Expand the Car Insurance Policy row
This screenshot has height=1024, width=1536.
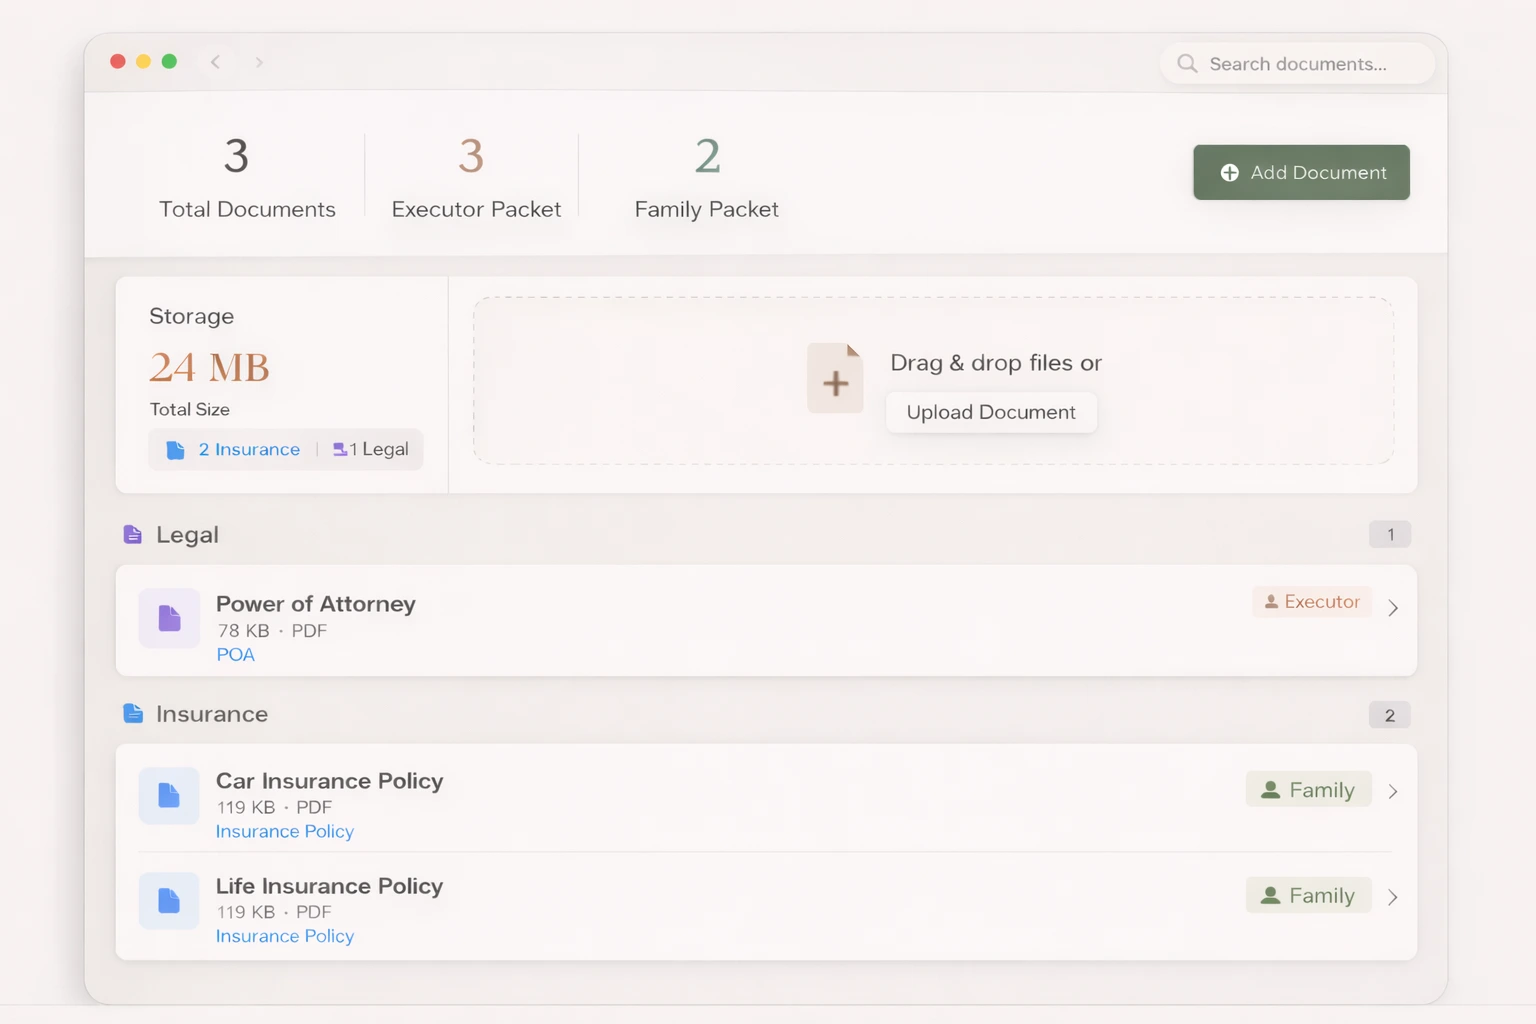click(1393, 790)
